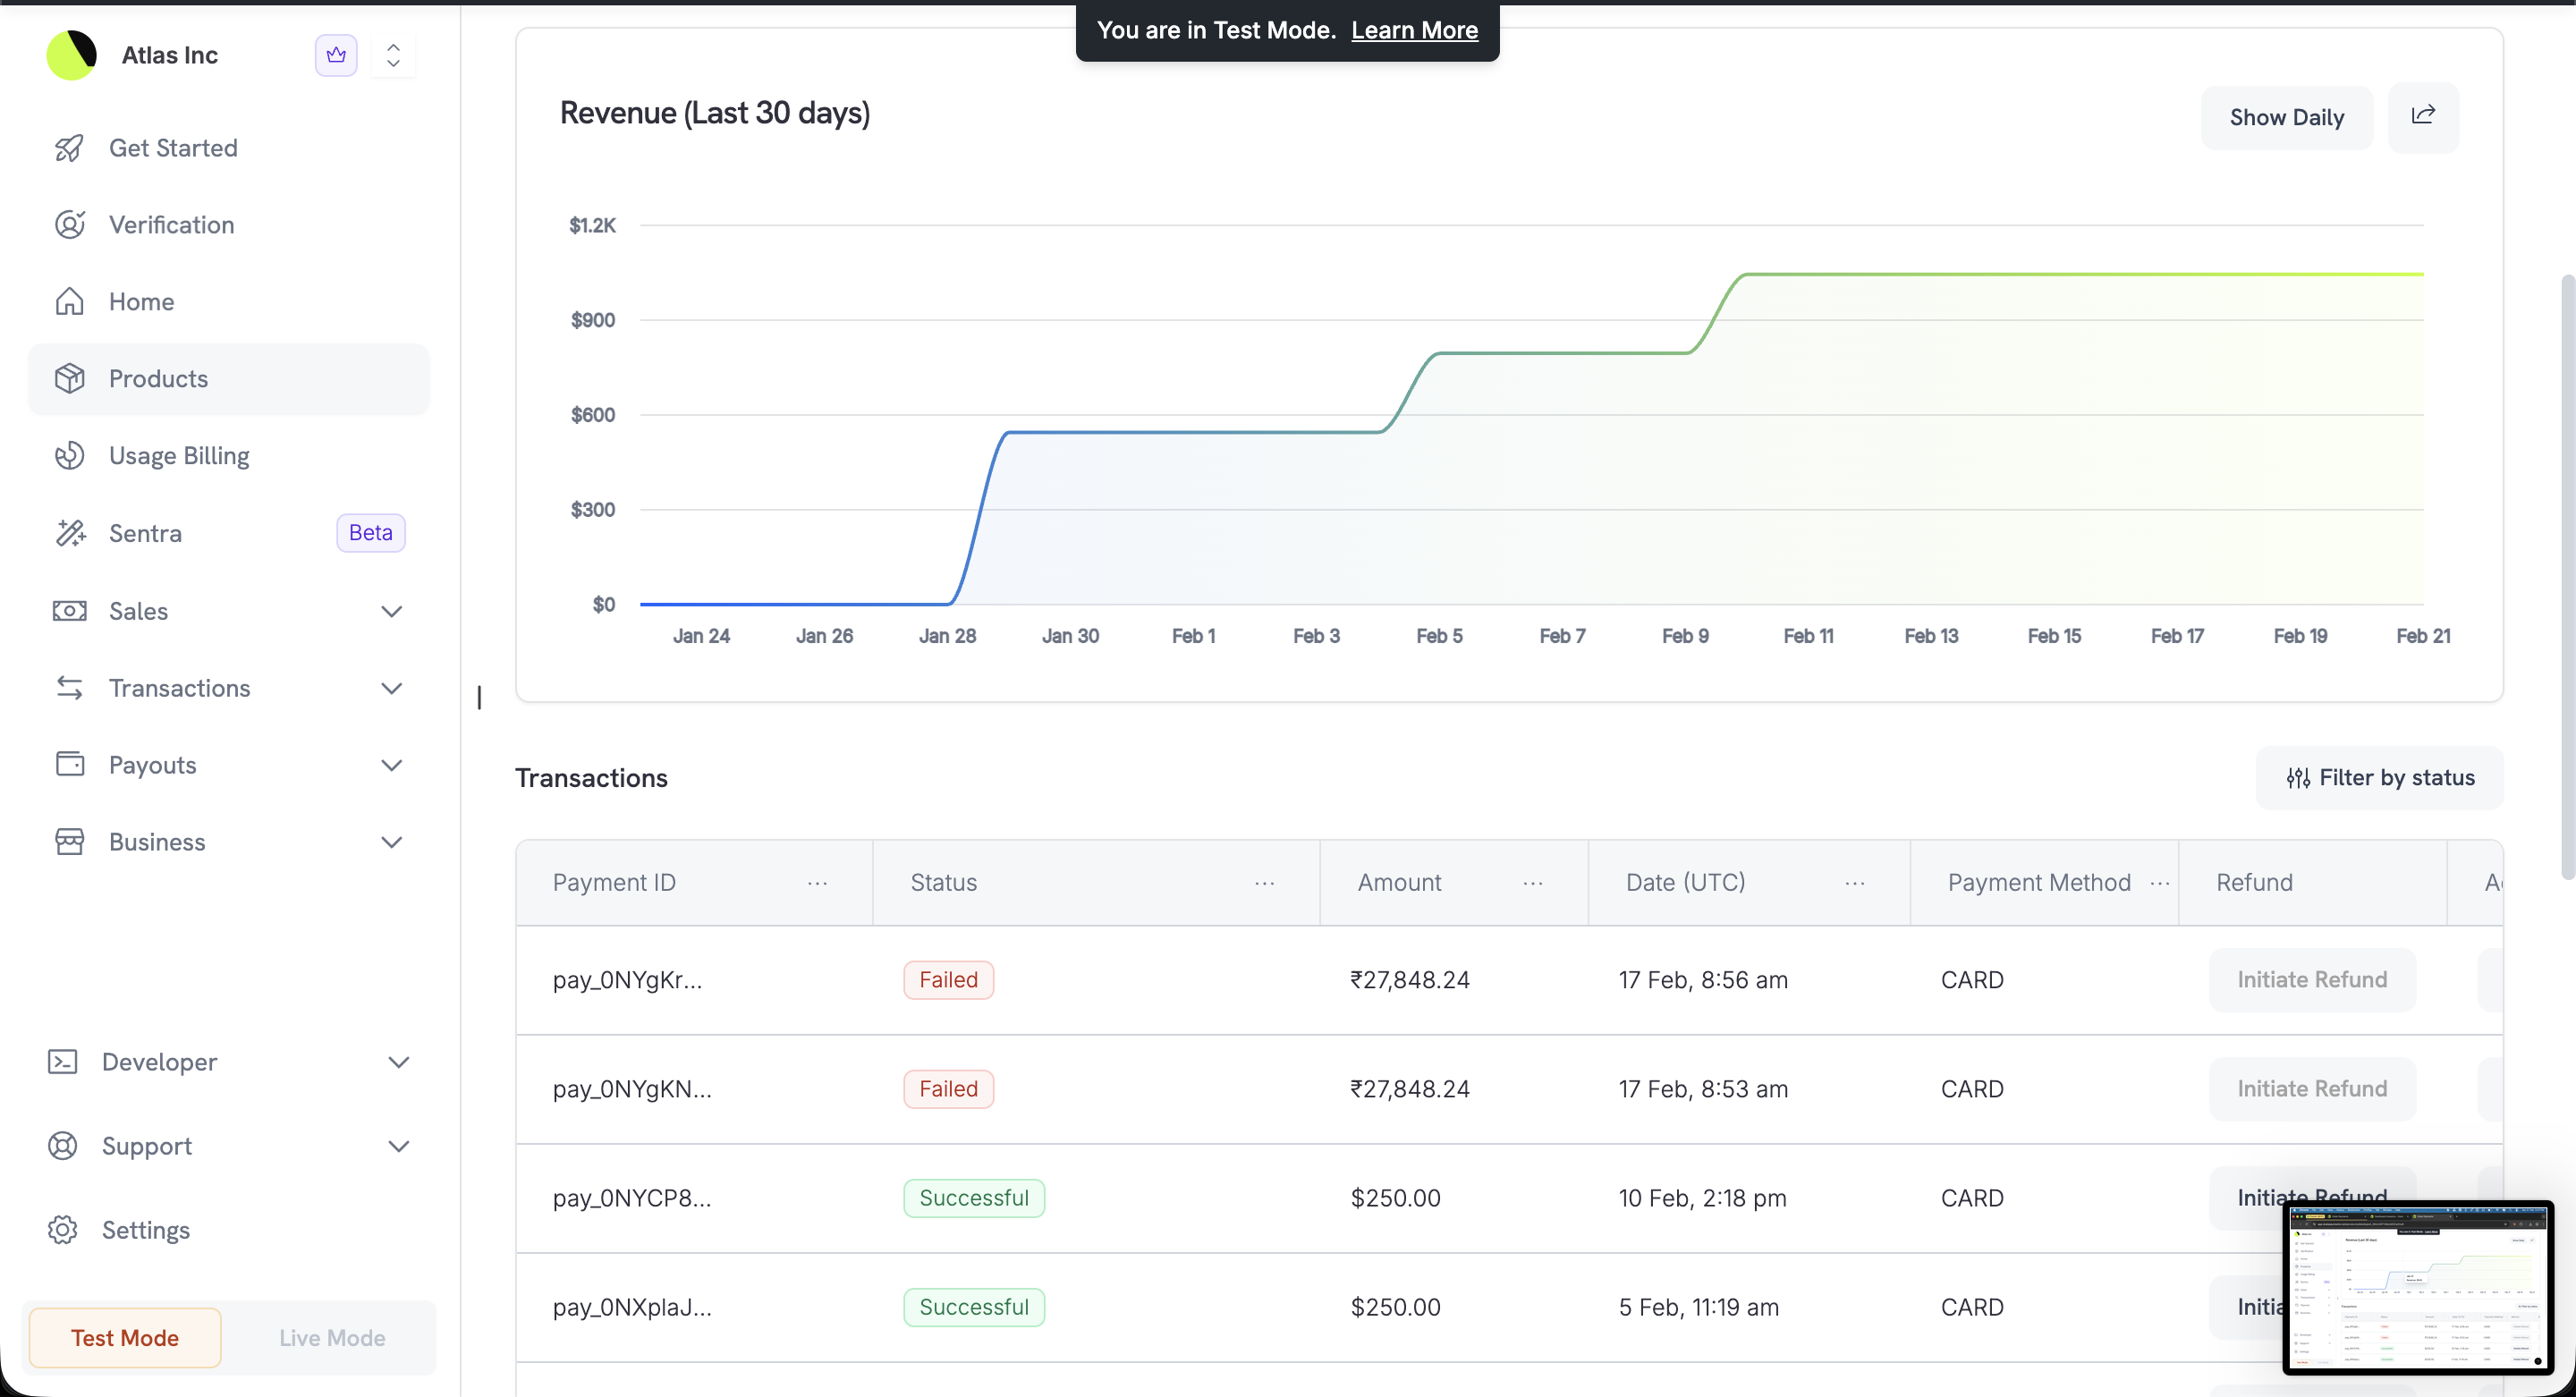The height and width of the screenshot is (1397, 2576).
Task: Open Usage Billing via its sidebar icon
Action: [70, 455]
